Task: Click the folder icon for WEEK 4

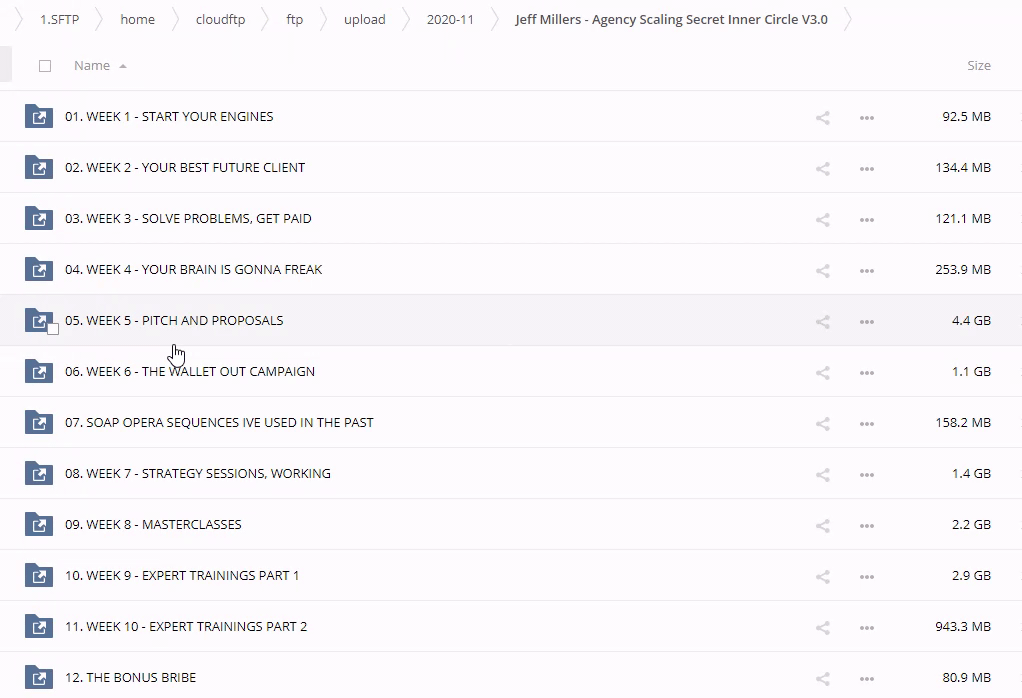Action: (38, 269)
